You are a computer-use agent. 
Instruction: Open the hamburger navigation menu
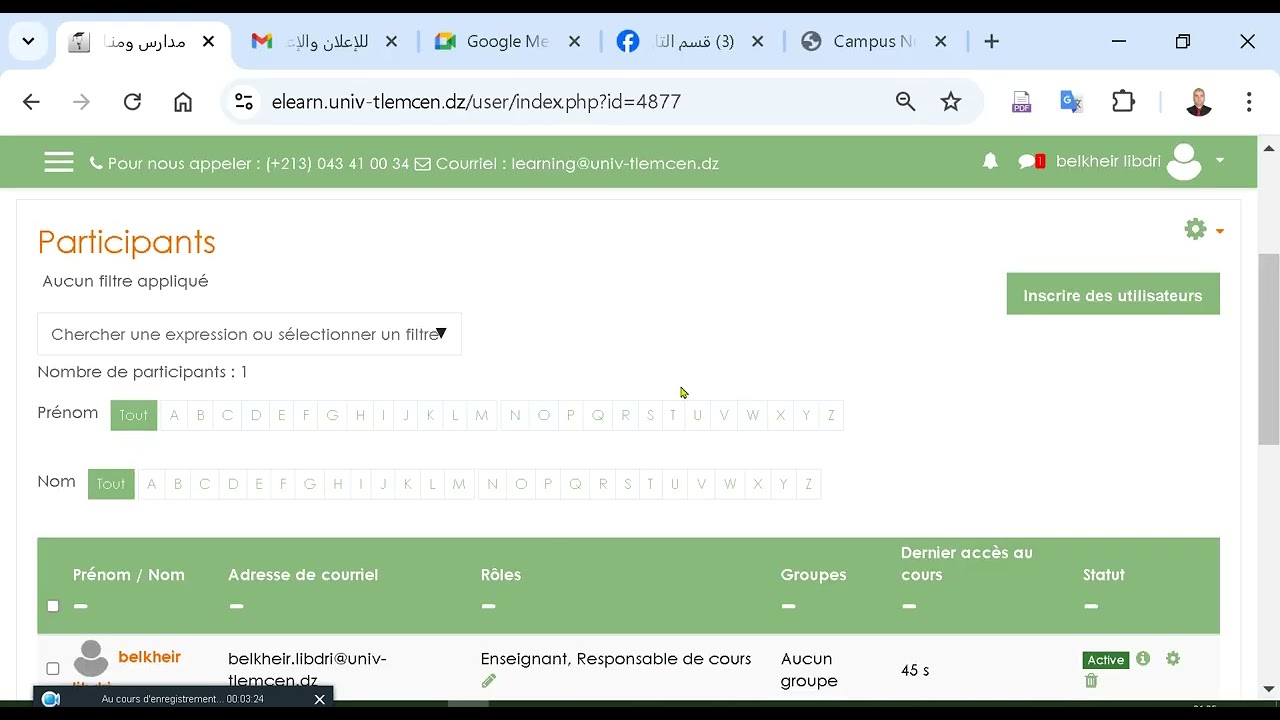tap(59, 162)
